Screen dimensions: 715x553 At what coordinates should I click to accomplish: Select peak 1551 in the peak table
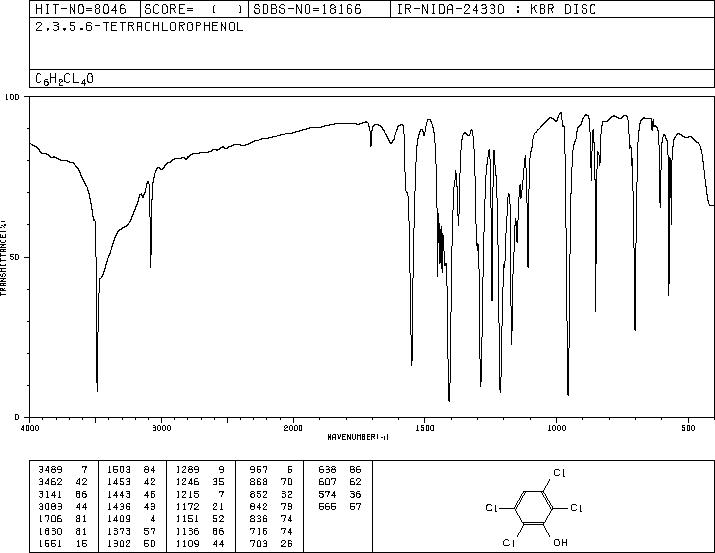click(50, 543)
